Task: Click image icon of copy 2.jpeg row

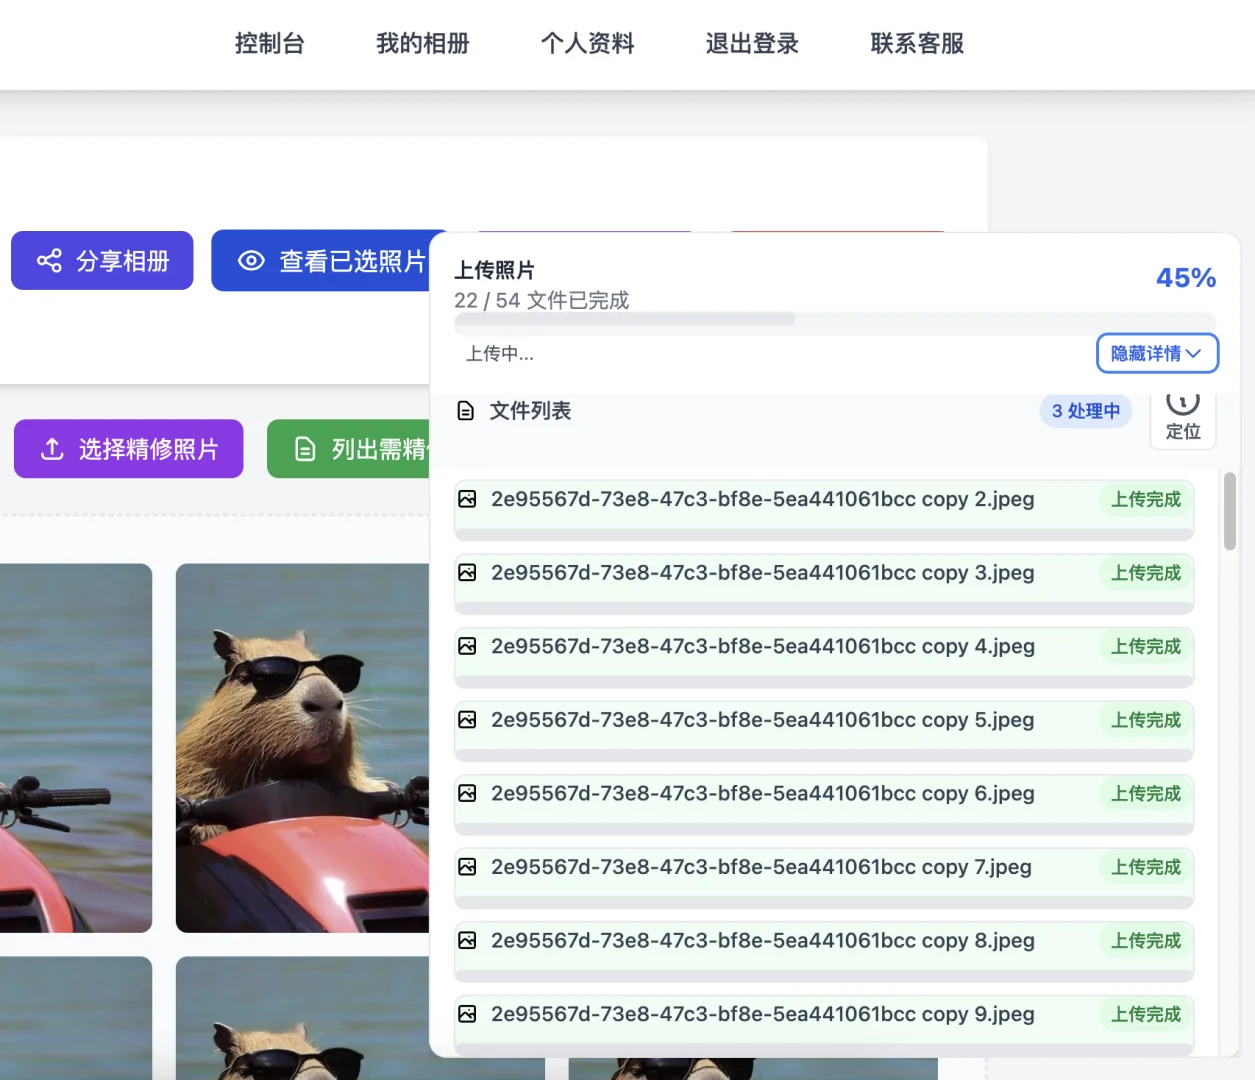Action: coord(467,499)
